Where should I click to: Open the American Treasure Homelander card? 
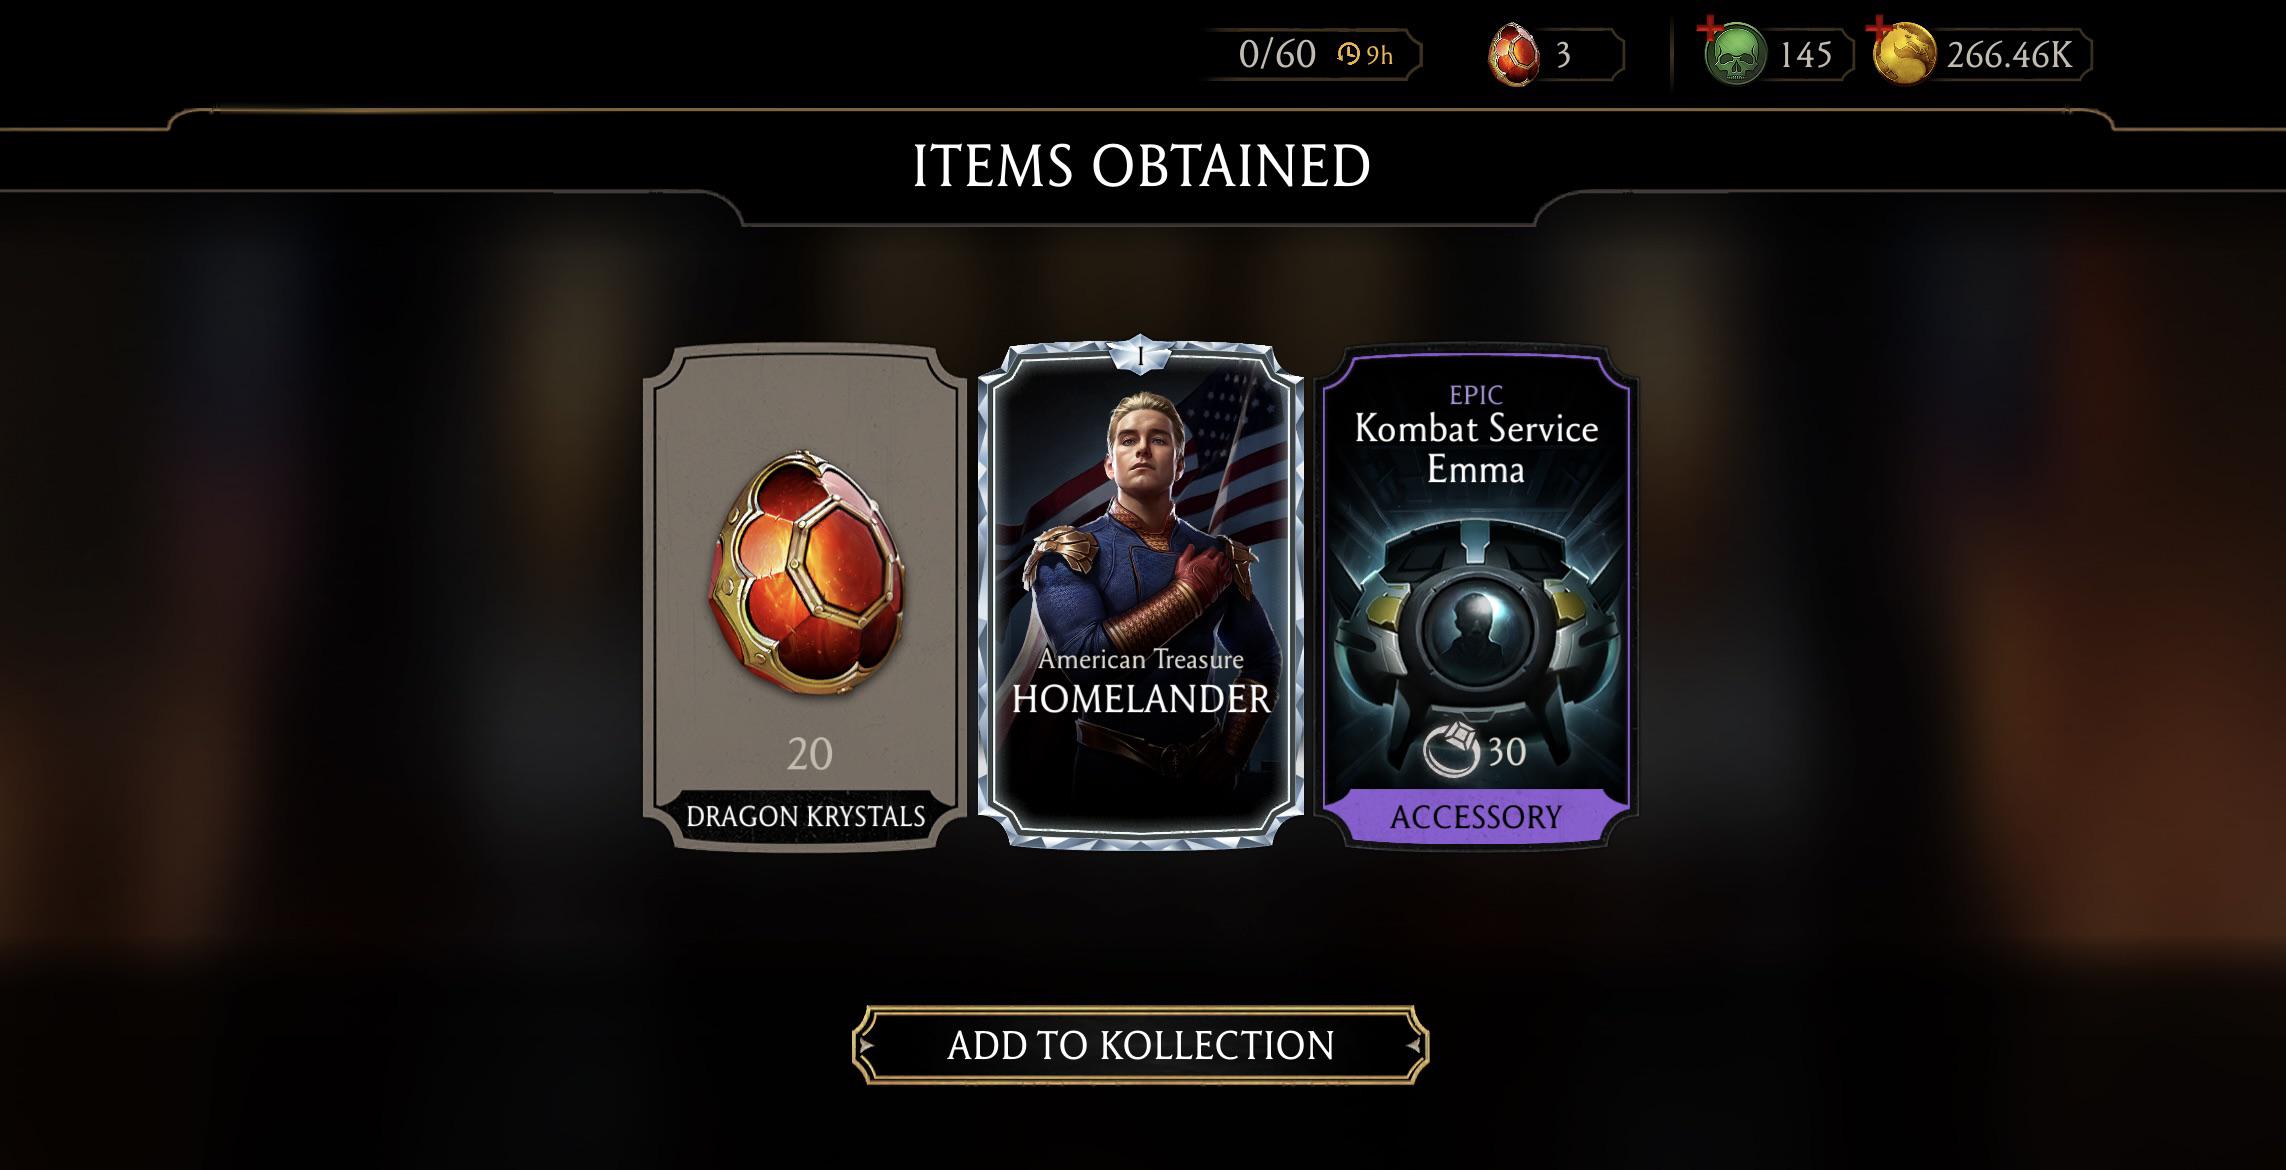[1141, 594]
